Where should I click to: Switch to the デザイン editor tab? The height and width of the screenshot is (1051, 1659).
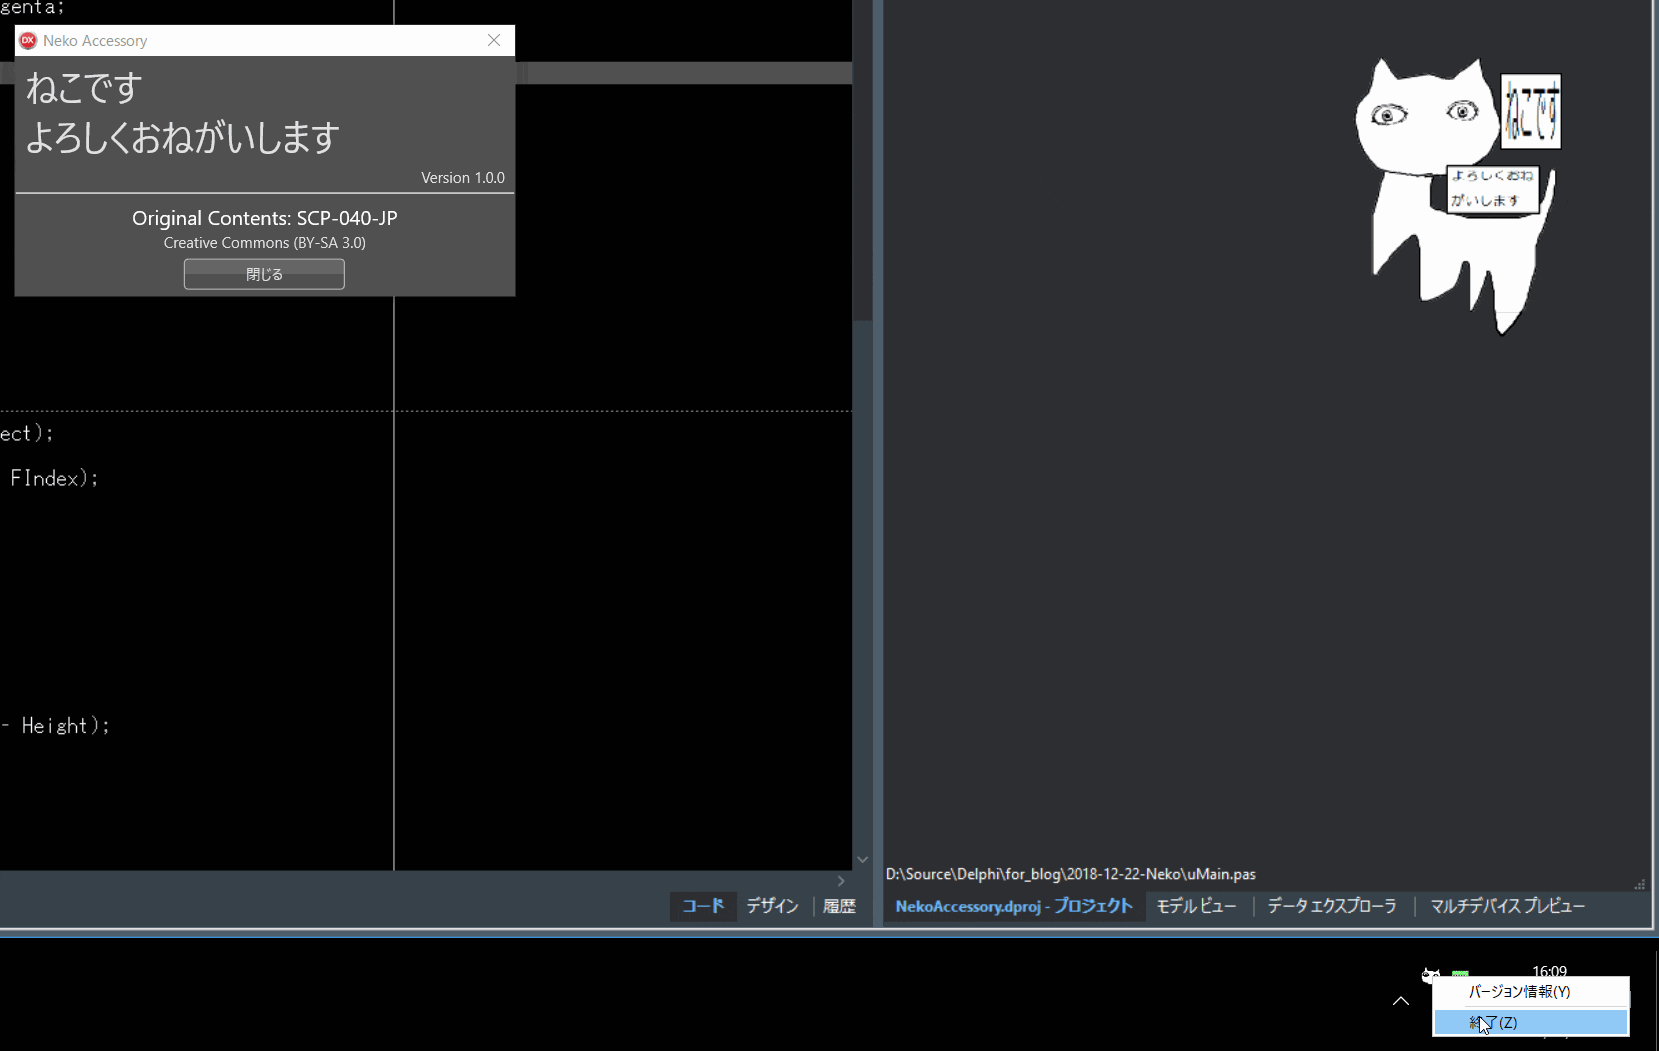(x=772, y=906)
